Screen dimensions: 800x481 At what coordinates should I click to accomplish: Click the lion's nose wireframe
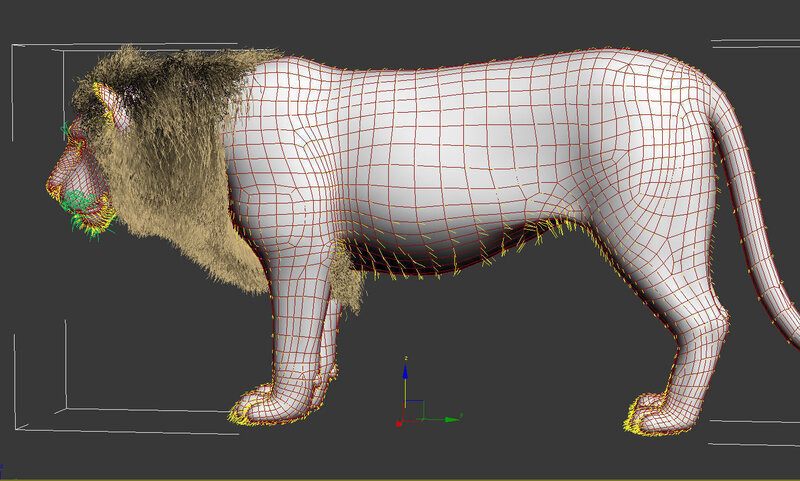pyautogui.click(x=62, y=178)
